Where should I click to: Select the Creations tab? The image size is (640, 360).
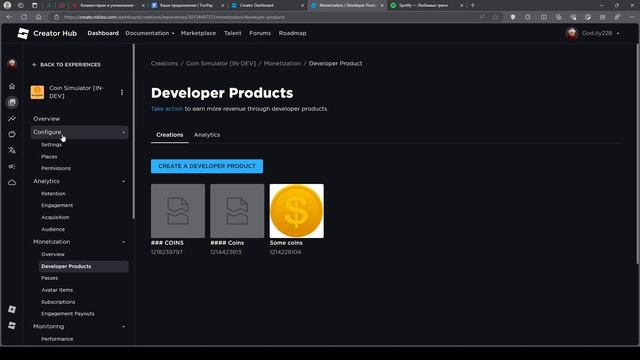pos(170,135)
